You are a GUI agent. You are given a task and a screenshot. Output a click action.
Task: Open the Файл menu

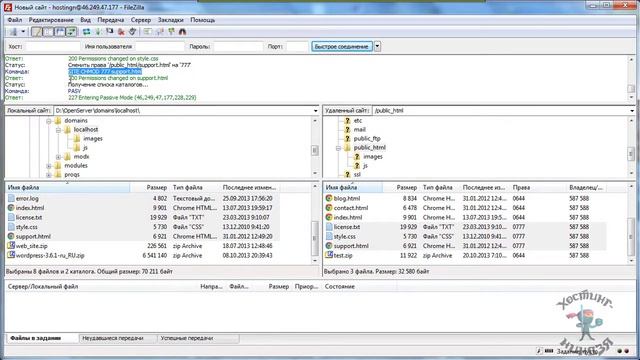15,20
